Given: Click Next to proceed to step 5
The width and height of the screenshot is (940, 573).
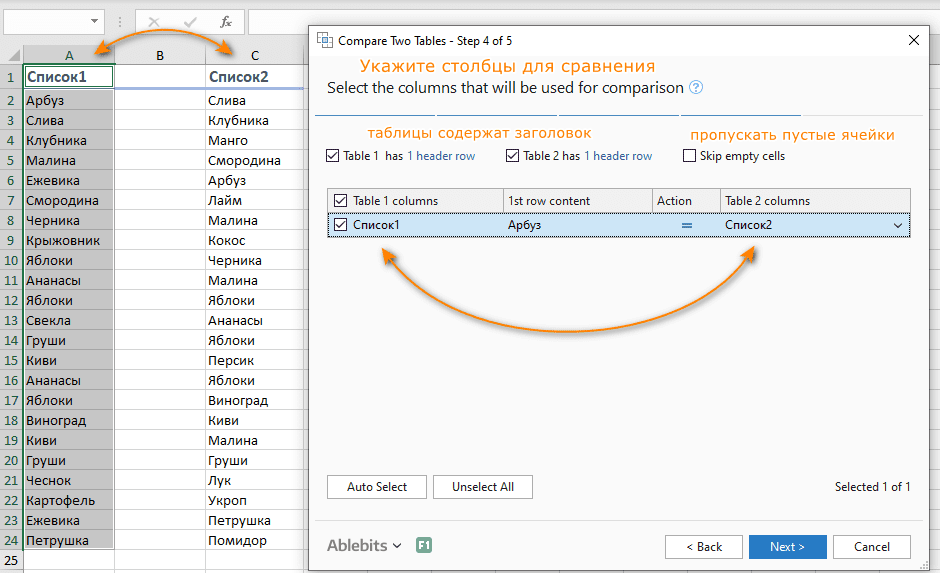Looking at the screenshot, I should tap(787, 547).
